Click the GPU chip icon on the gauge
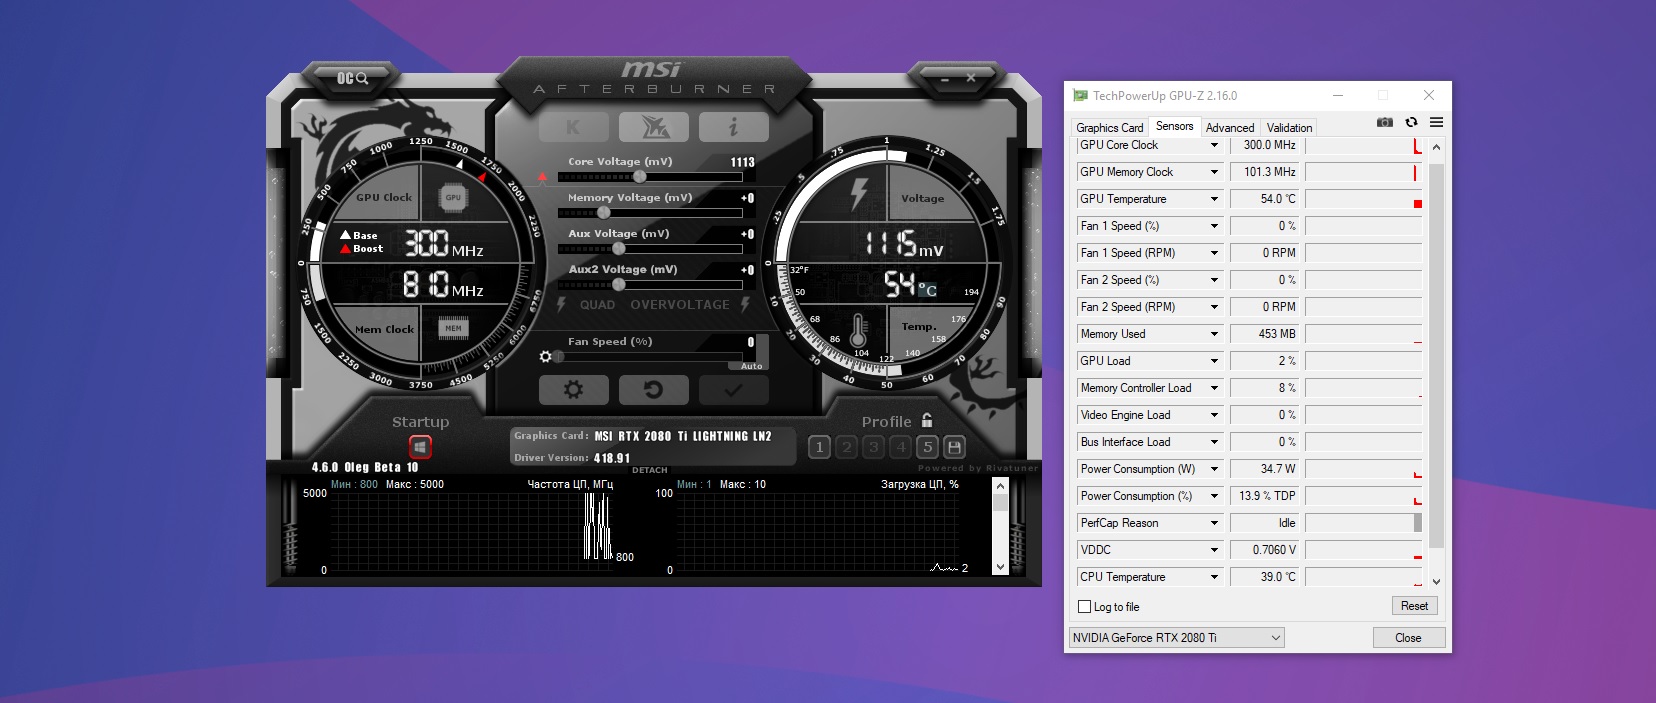Screen dimensions: 1656x703 [x=453, y=197]
